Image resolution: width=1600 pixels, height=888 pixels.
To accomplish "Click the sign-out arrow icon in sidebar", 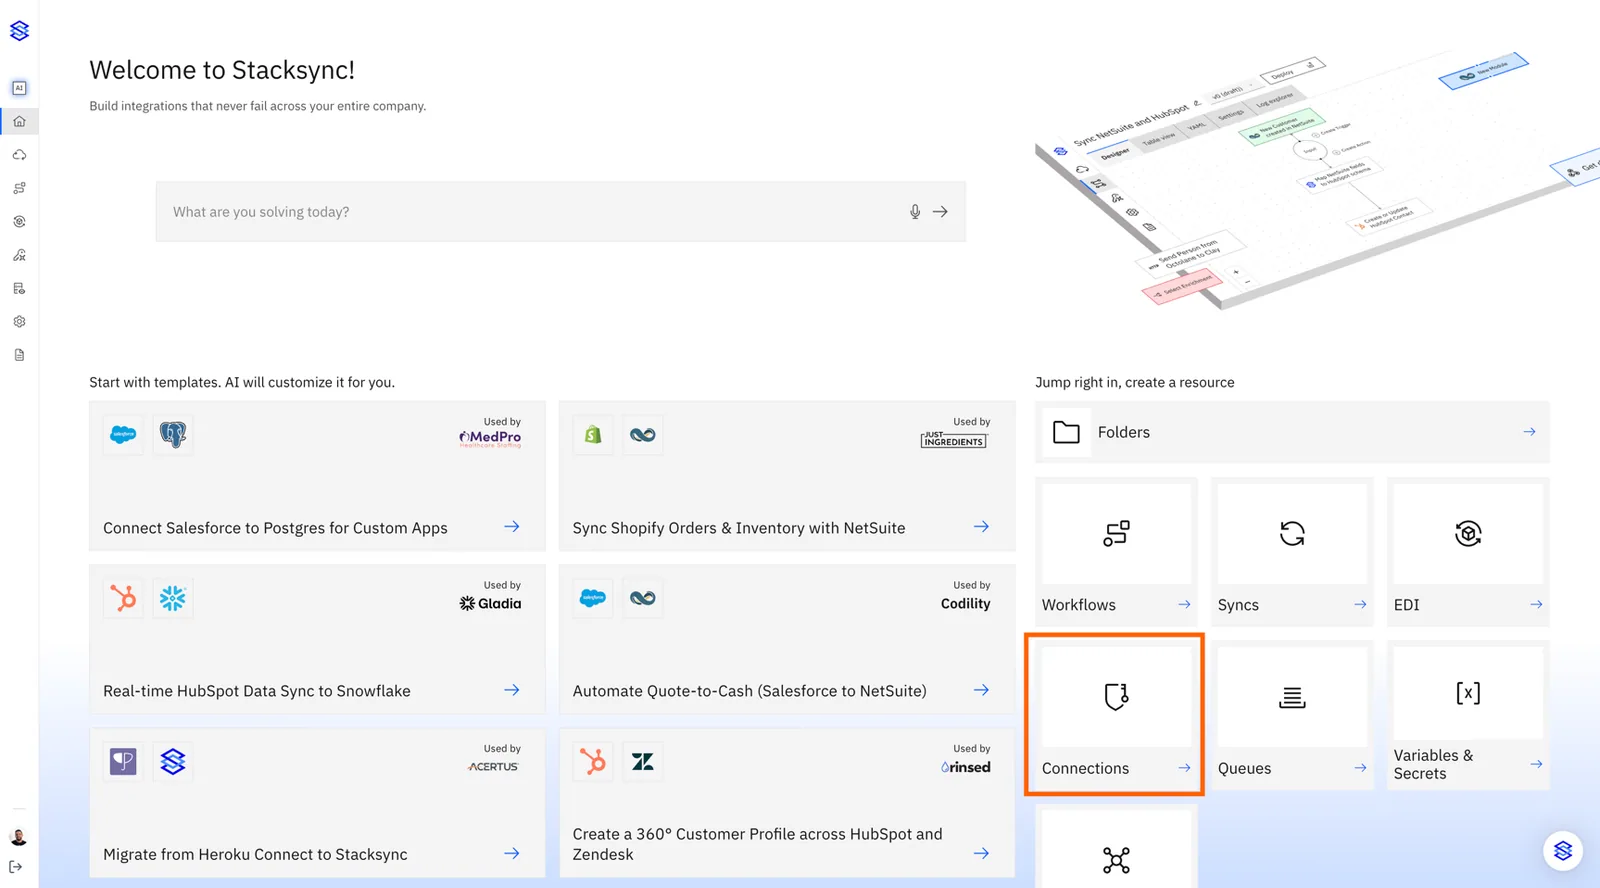I will pyautogui.click(x=16, y=867).
